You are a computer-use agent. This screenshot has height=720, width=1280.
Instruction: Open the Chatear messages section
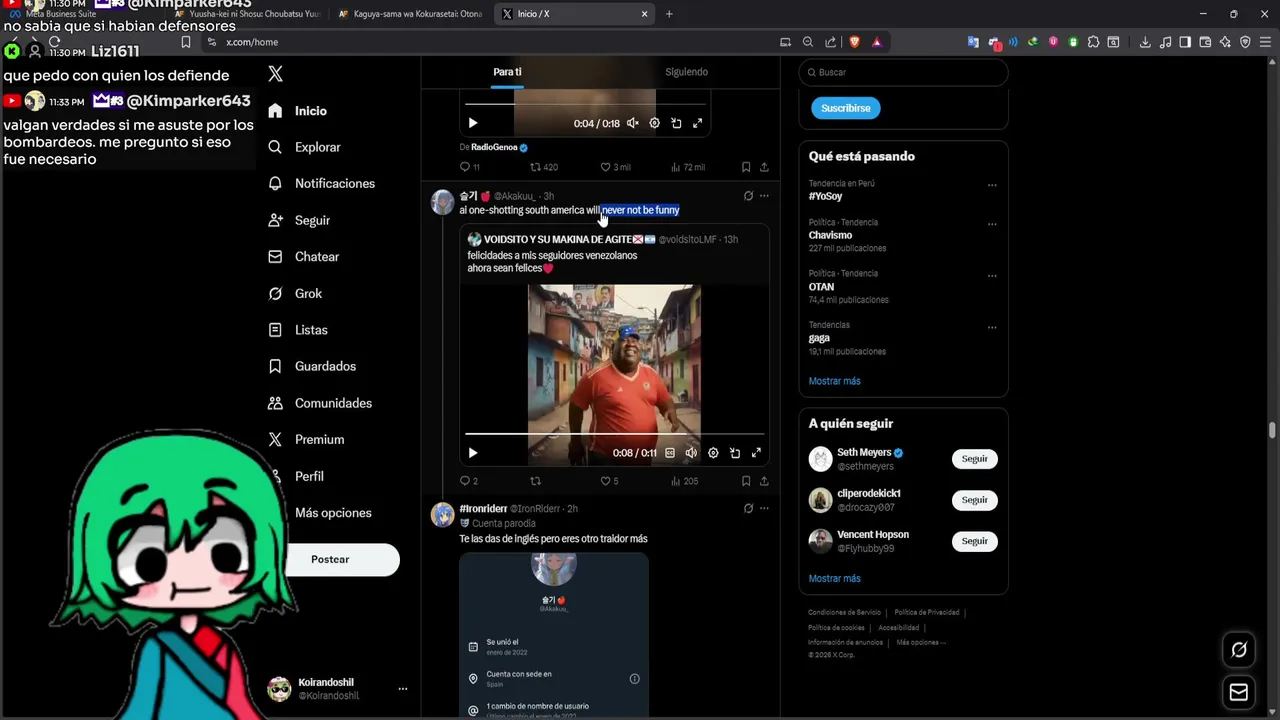(304, 257)
